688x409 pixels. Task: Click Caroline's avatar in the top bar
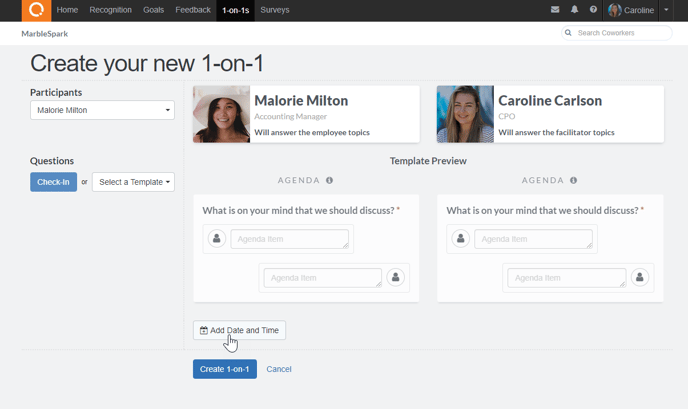point(615,10)
